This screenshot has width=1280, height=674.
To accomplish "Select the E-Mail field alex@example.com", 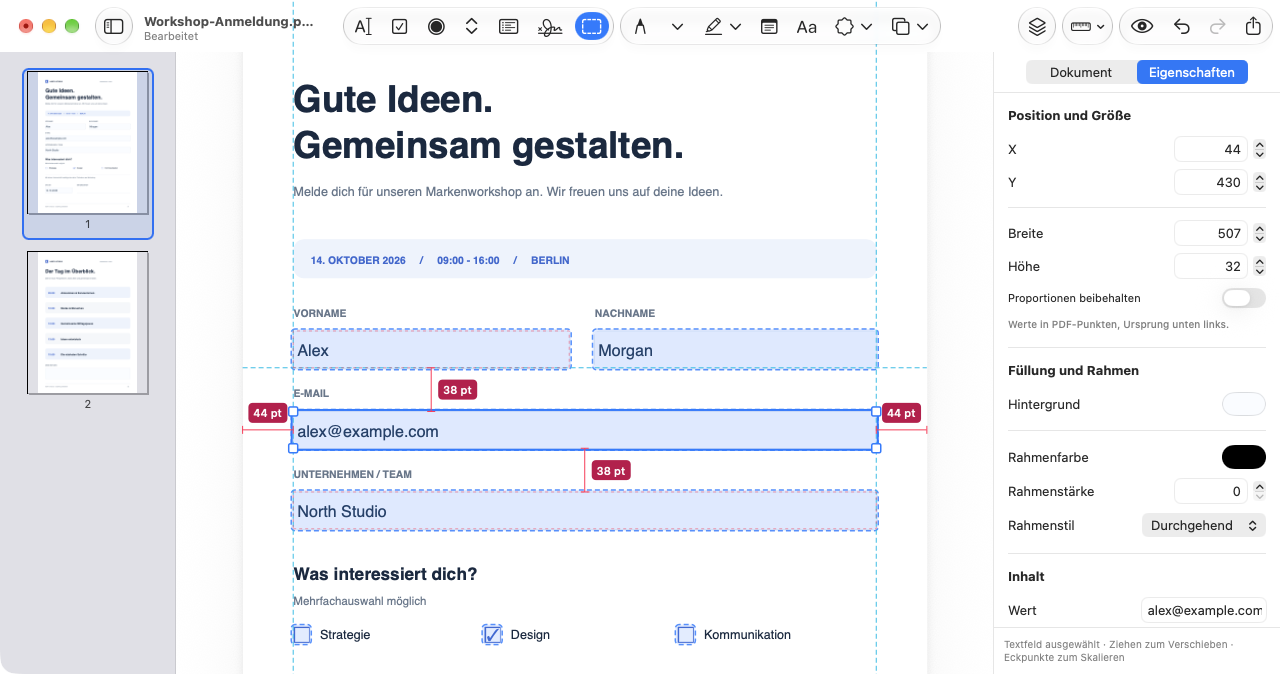I will [585, 431].
